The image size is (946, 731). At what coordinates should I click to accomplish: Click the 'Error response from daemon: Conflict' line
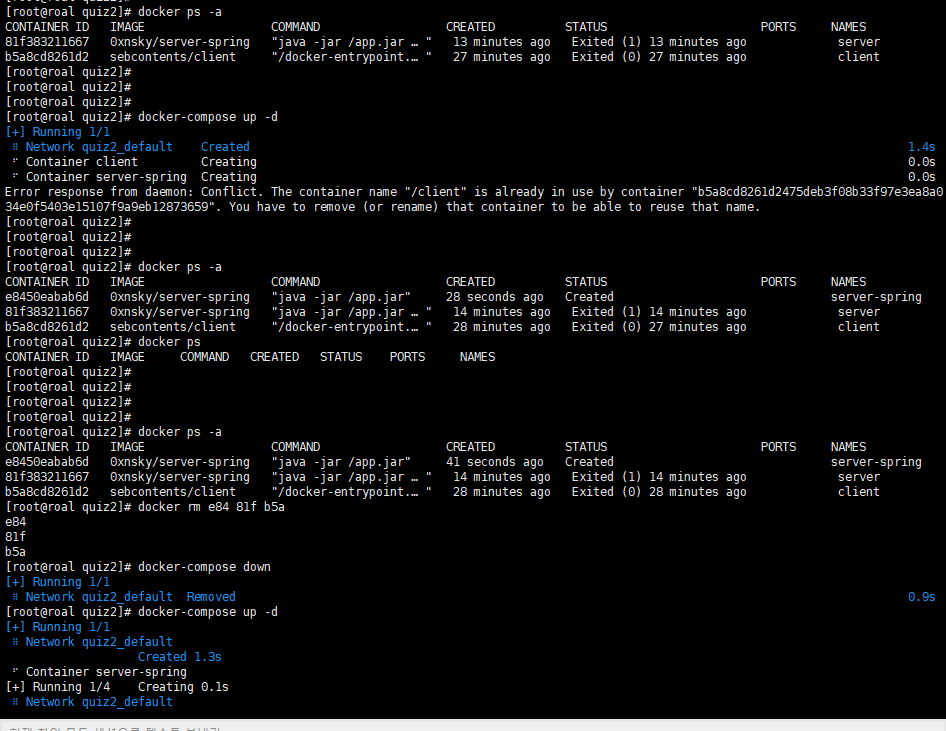[x=474, y=192]
